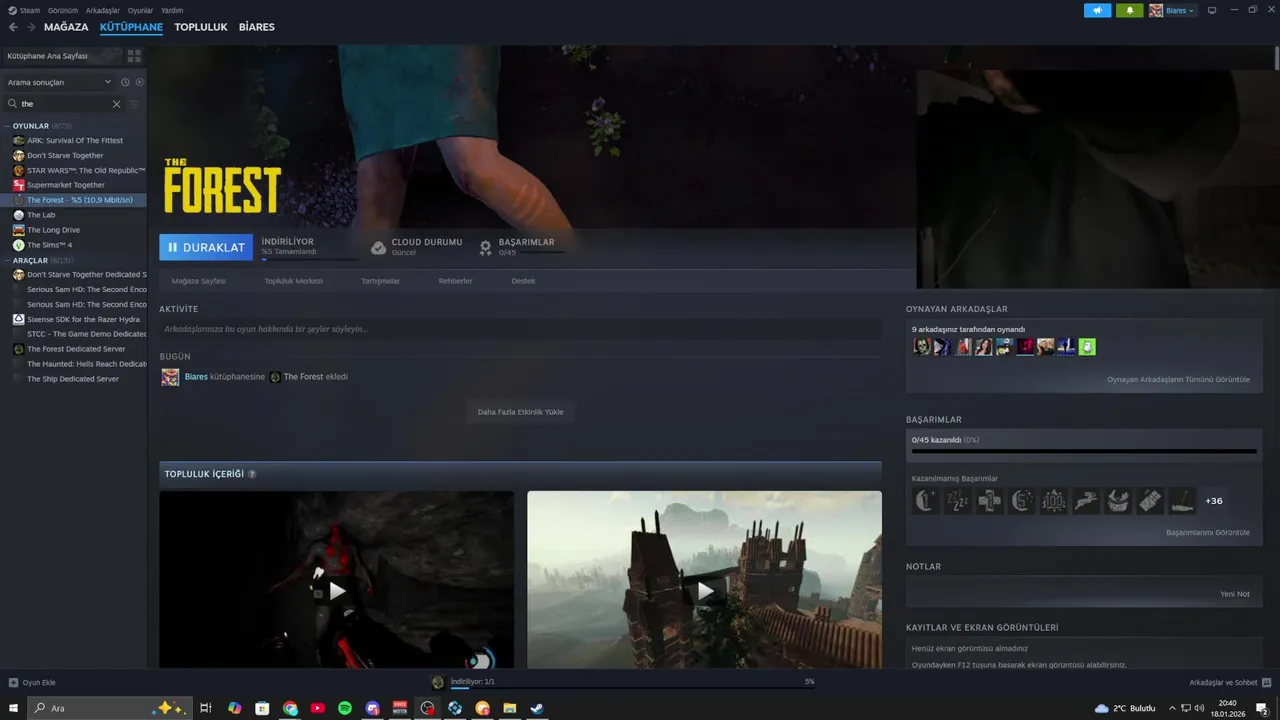The image size is (1280, 720).
Task: Open the Başarımlar gear next to cloud status
Action: coord(485,247)
